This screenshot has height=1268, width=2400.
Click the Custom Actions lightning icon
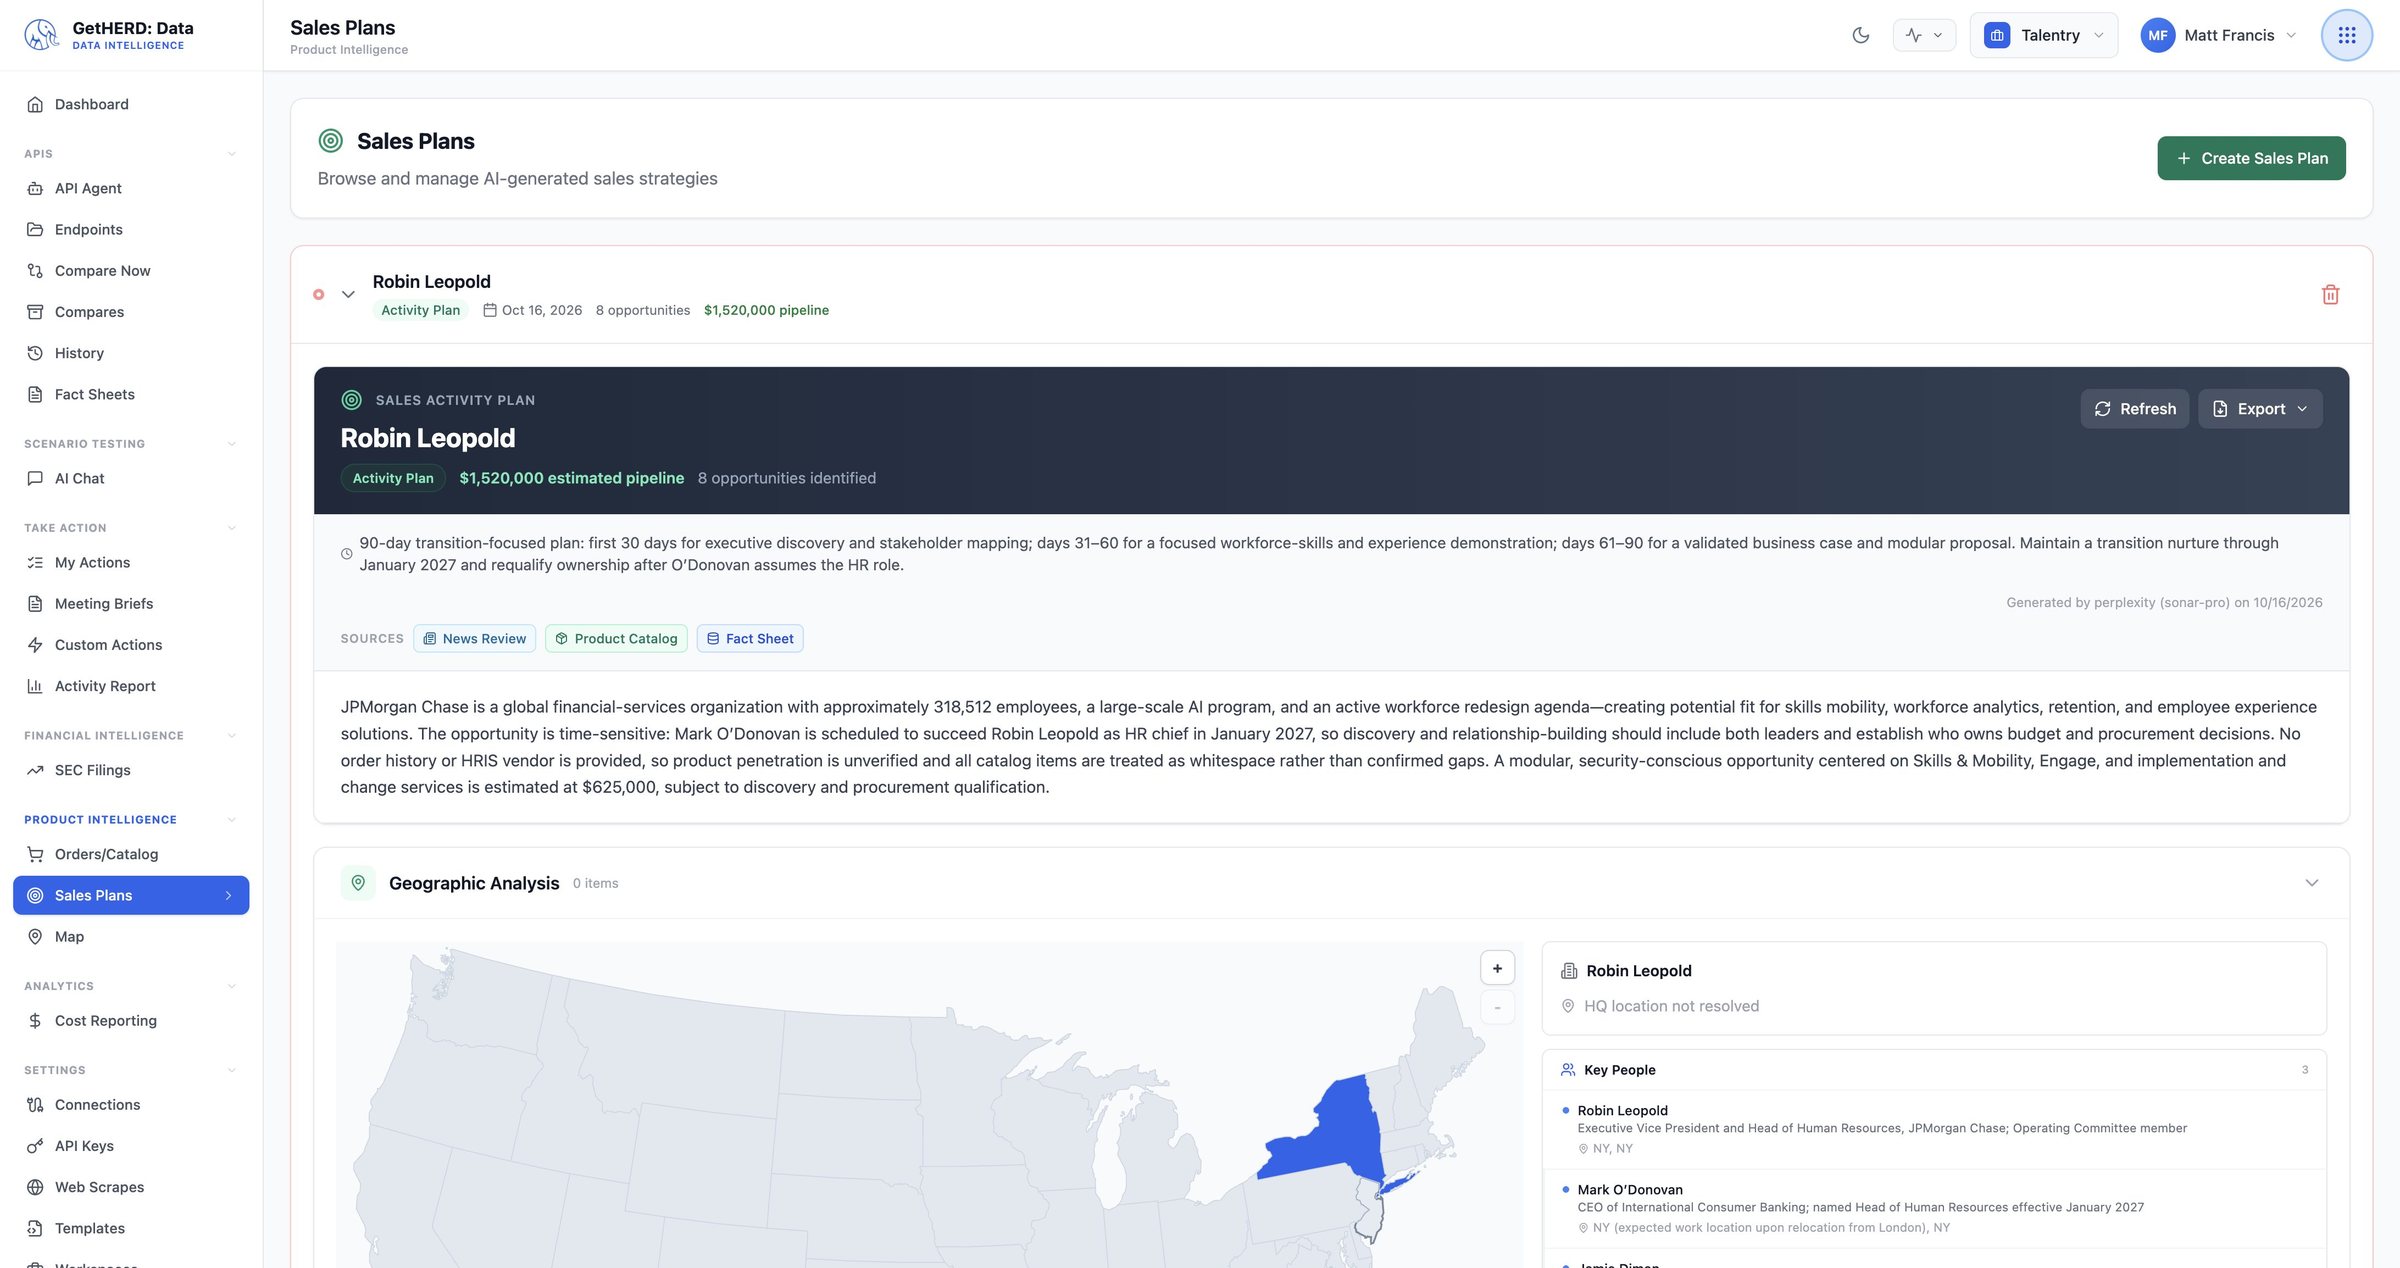(35, 645)
